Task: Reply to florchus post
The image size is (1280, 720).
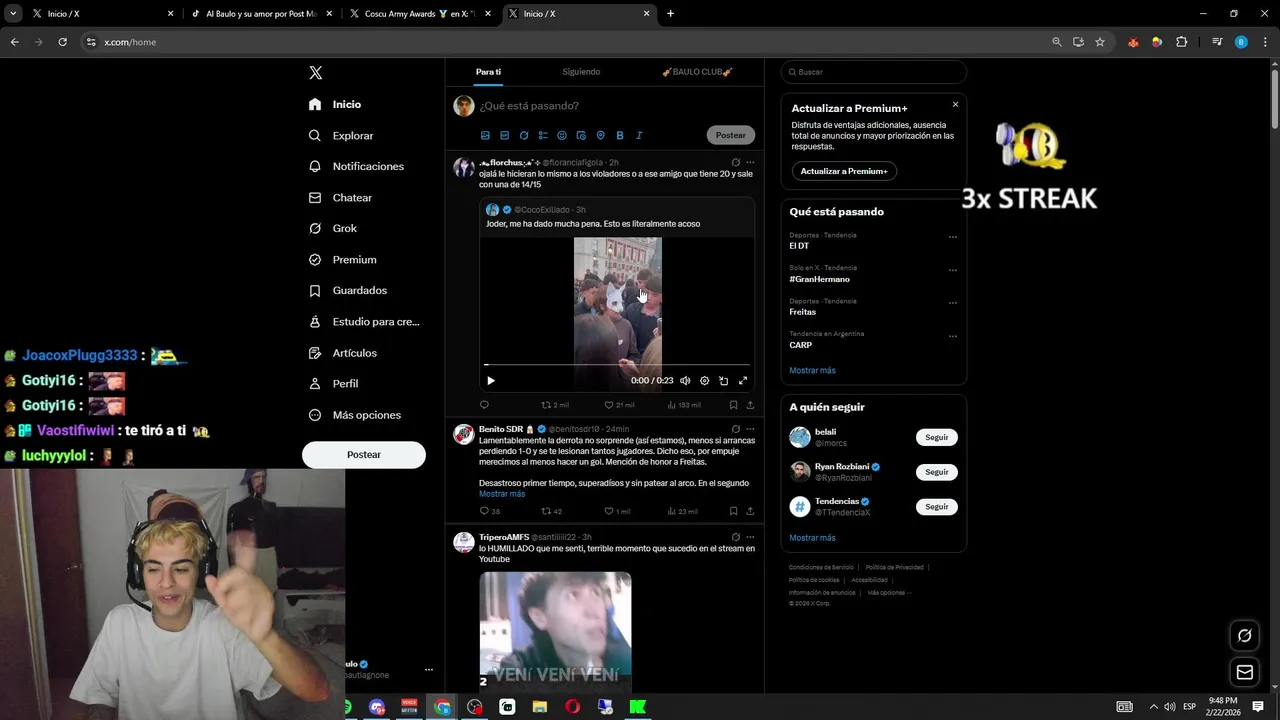Action: coord(484,405)
